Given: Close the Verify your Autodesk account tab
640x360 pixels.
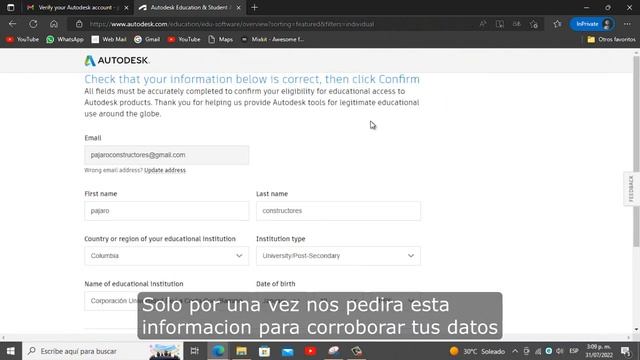Looking at the screenshot, I should pos(126,7).
